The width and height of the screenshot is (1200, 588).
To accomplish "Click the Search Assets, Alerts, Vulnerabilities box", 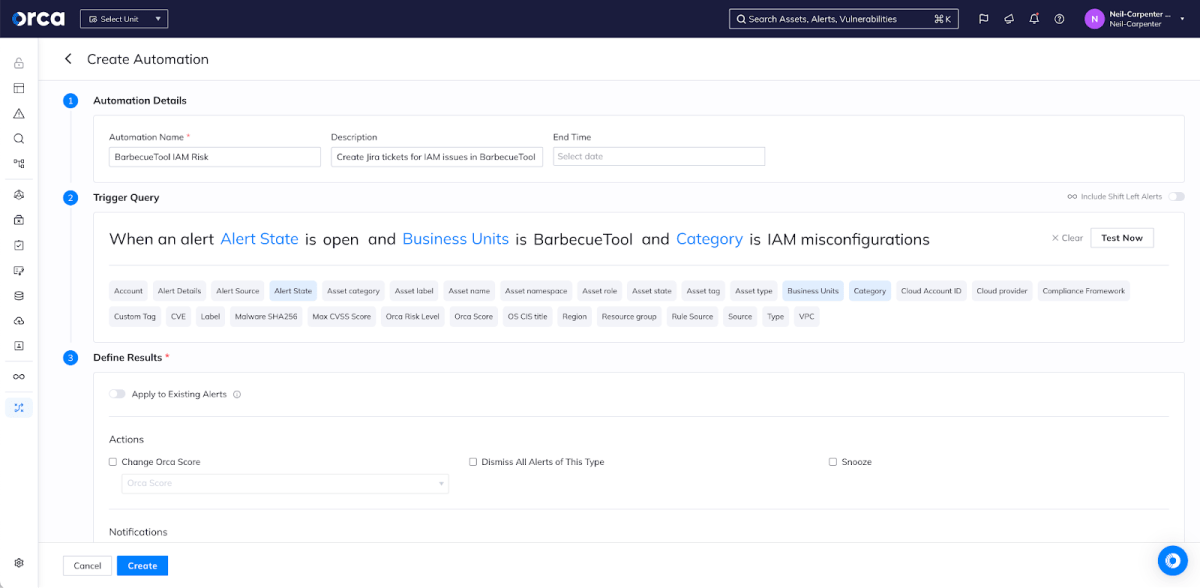I will click(x=844, y=19).
